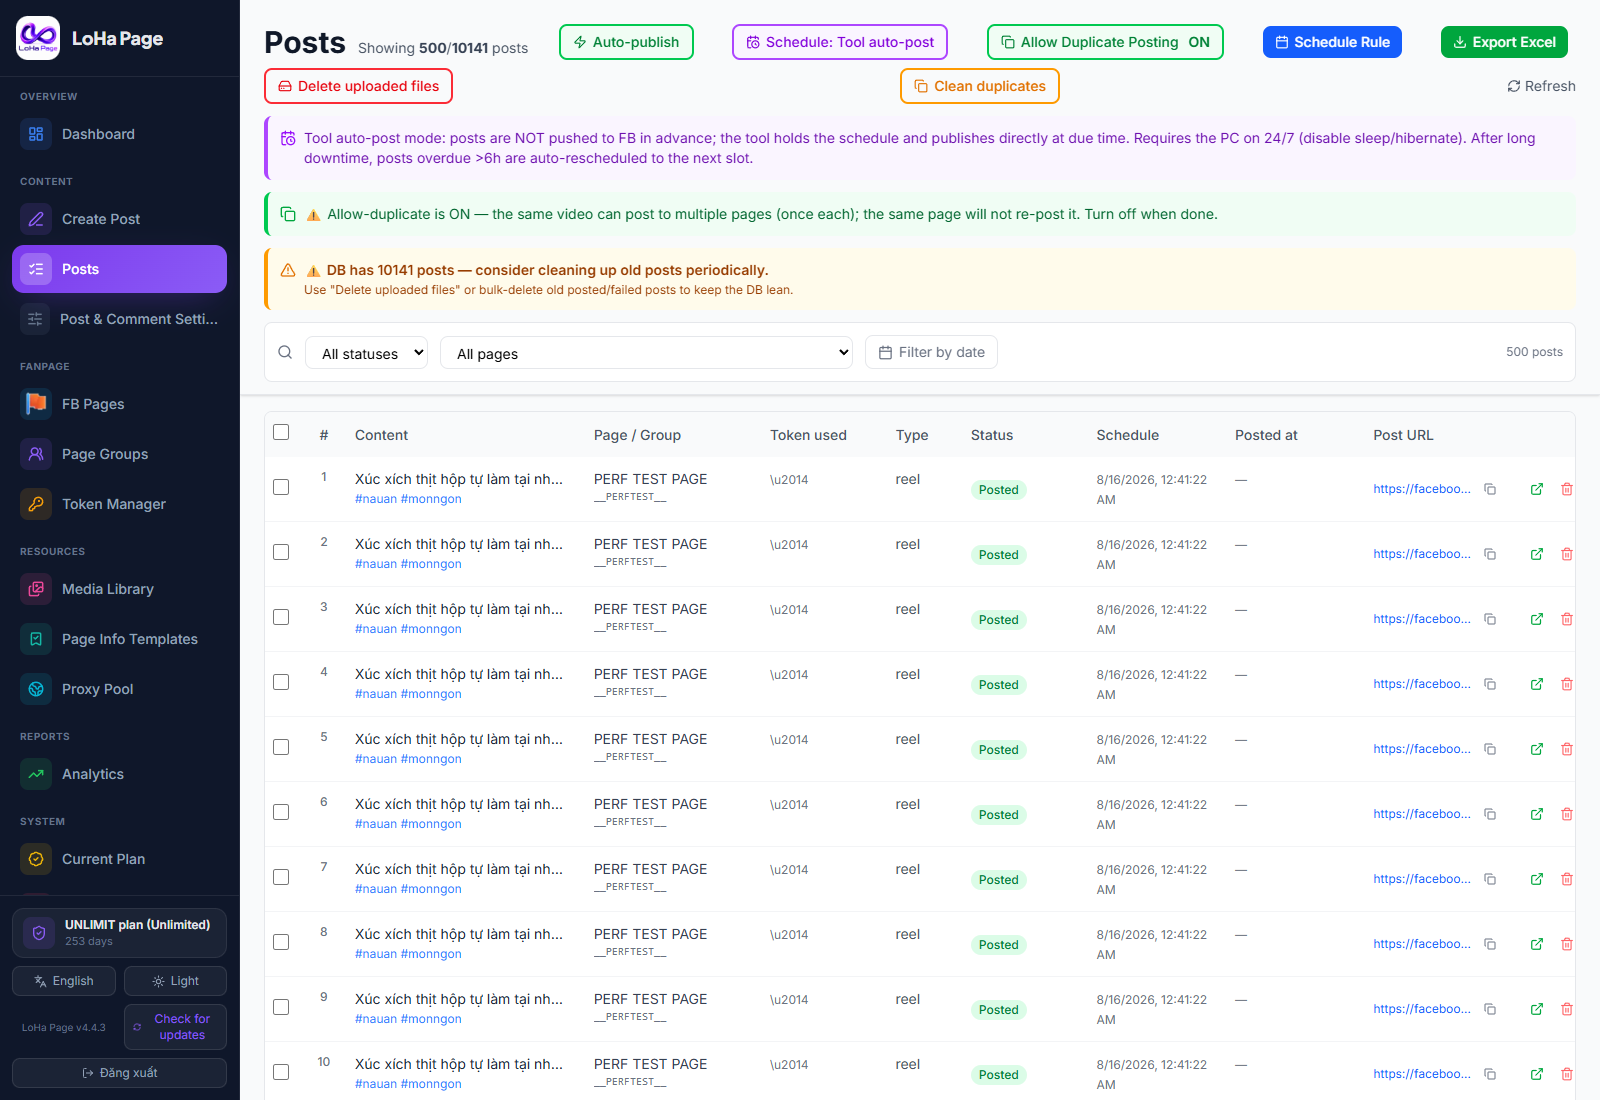The width and height of the screenshot is (1600, 1100).
Task: Open the All pages dropdown
Action: (646, 353)
